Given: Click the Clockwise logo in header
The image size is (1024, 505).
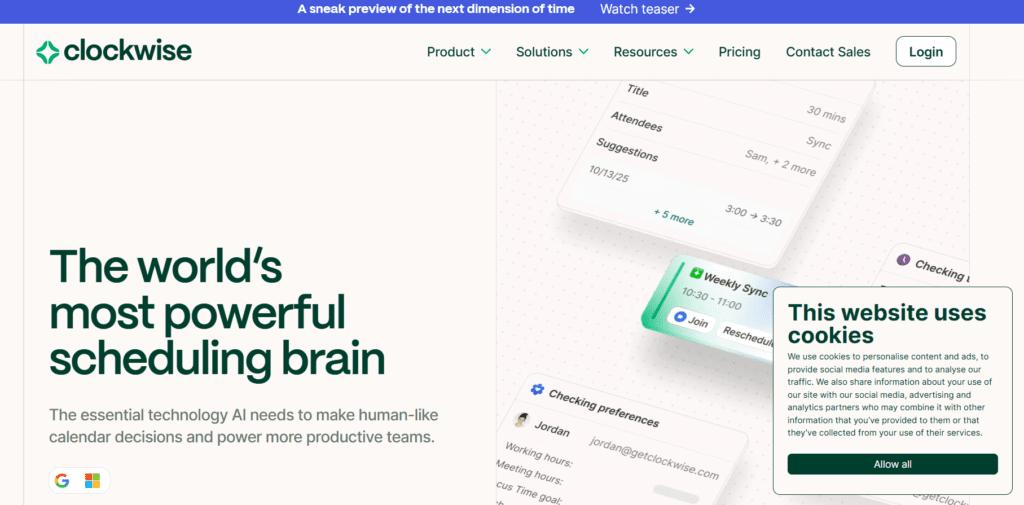Looking at the screenshot, I should click(x=113, y=52).
